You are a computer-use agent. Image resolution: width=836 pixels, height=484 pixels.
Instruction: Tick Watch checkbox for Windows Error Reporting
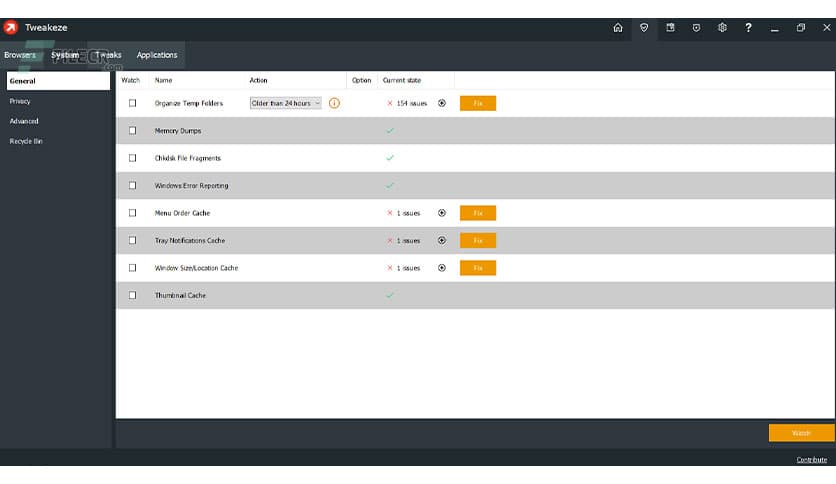coord(132,186)
